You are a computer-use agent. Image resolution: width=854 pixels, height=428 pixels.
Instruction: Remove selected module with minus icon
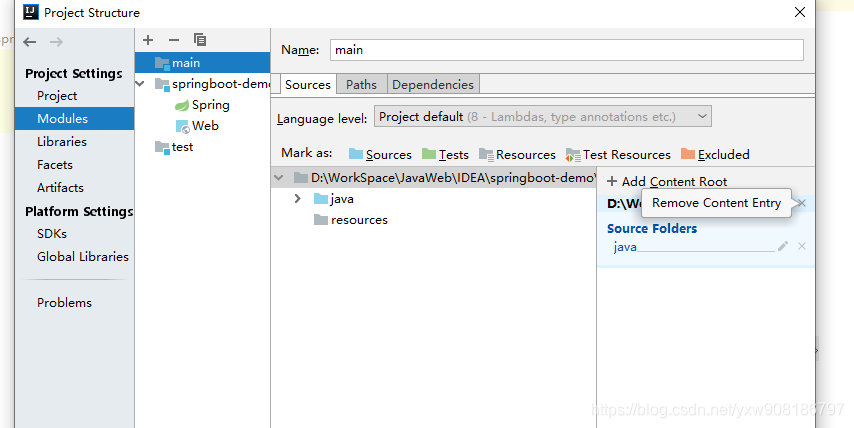click(x=174, y=40)
